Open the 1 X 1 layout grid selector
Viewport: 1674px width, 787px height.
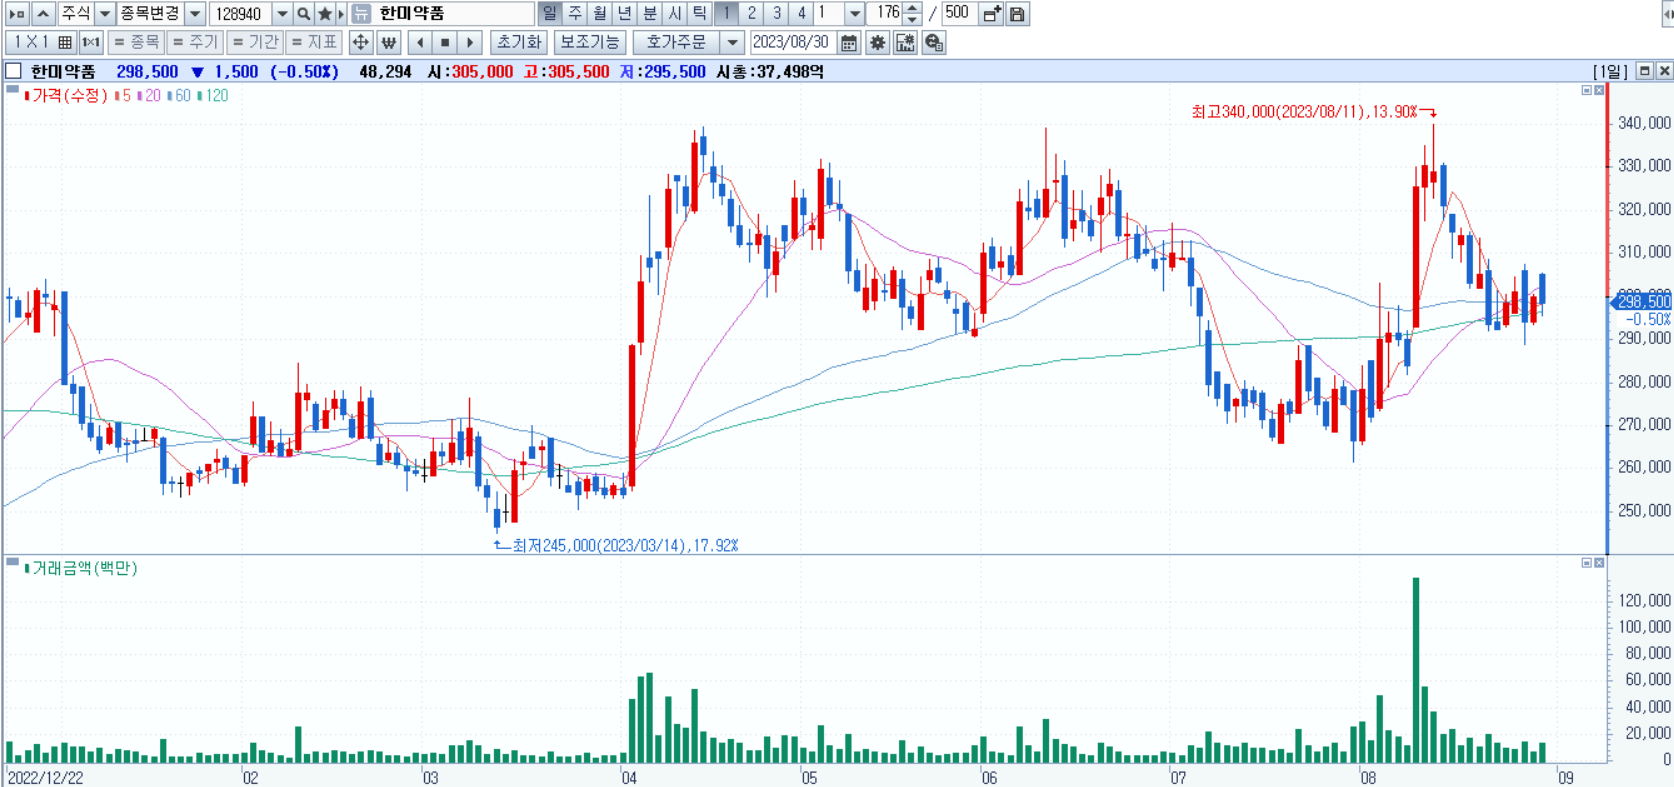tap(41, 42)
